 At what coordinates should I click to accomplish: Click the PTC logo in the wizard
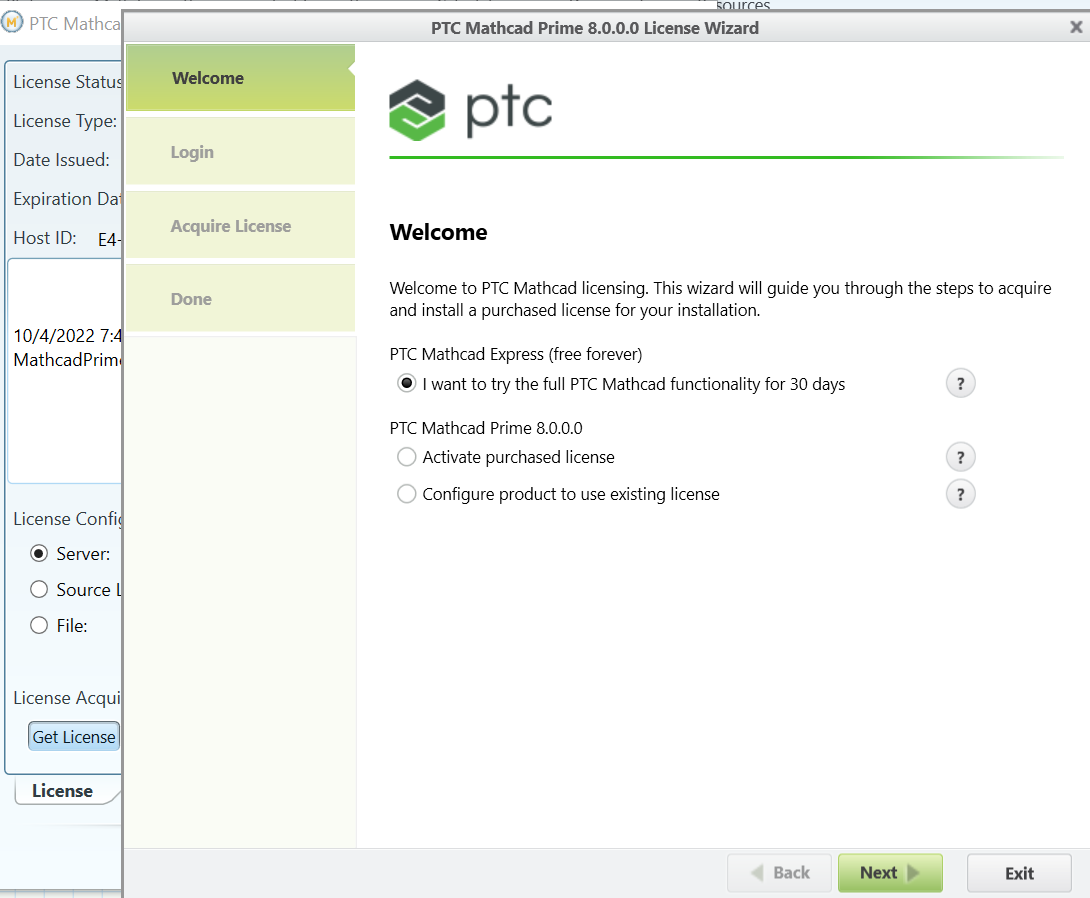(x=470, y=110)
